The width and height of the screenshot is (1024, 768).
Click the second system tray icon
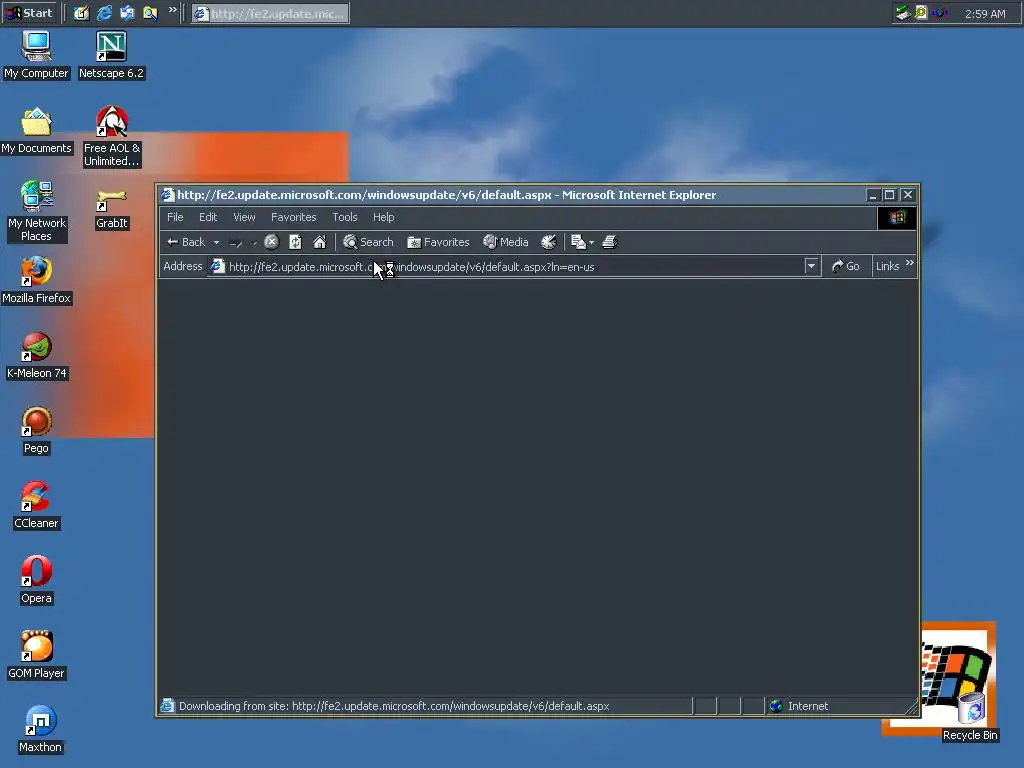pyautogui.click(x=921, y=12)
